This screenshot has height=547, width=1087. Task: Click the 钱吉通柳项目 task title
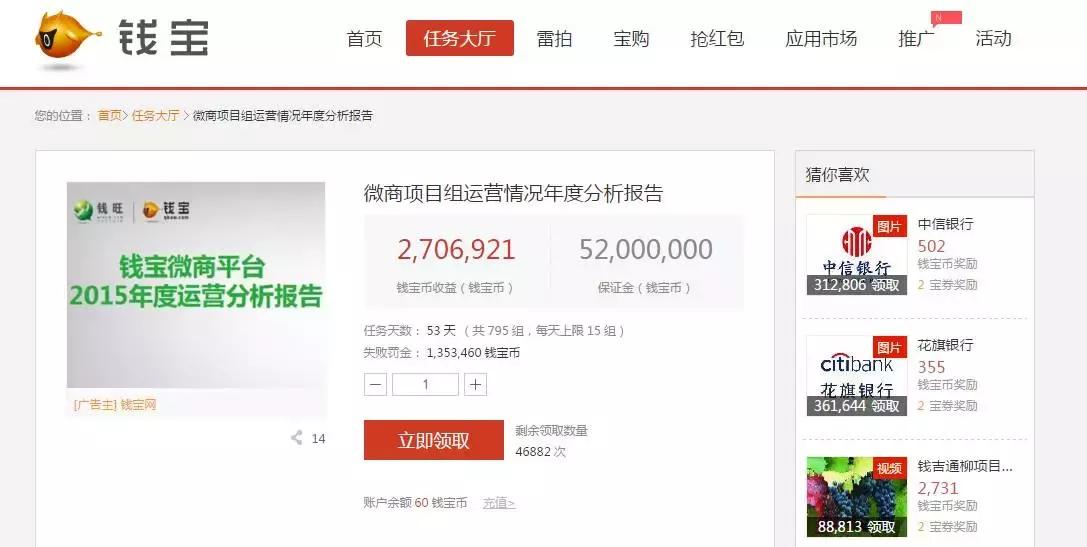click(965, 466)
